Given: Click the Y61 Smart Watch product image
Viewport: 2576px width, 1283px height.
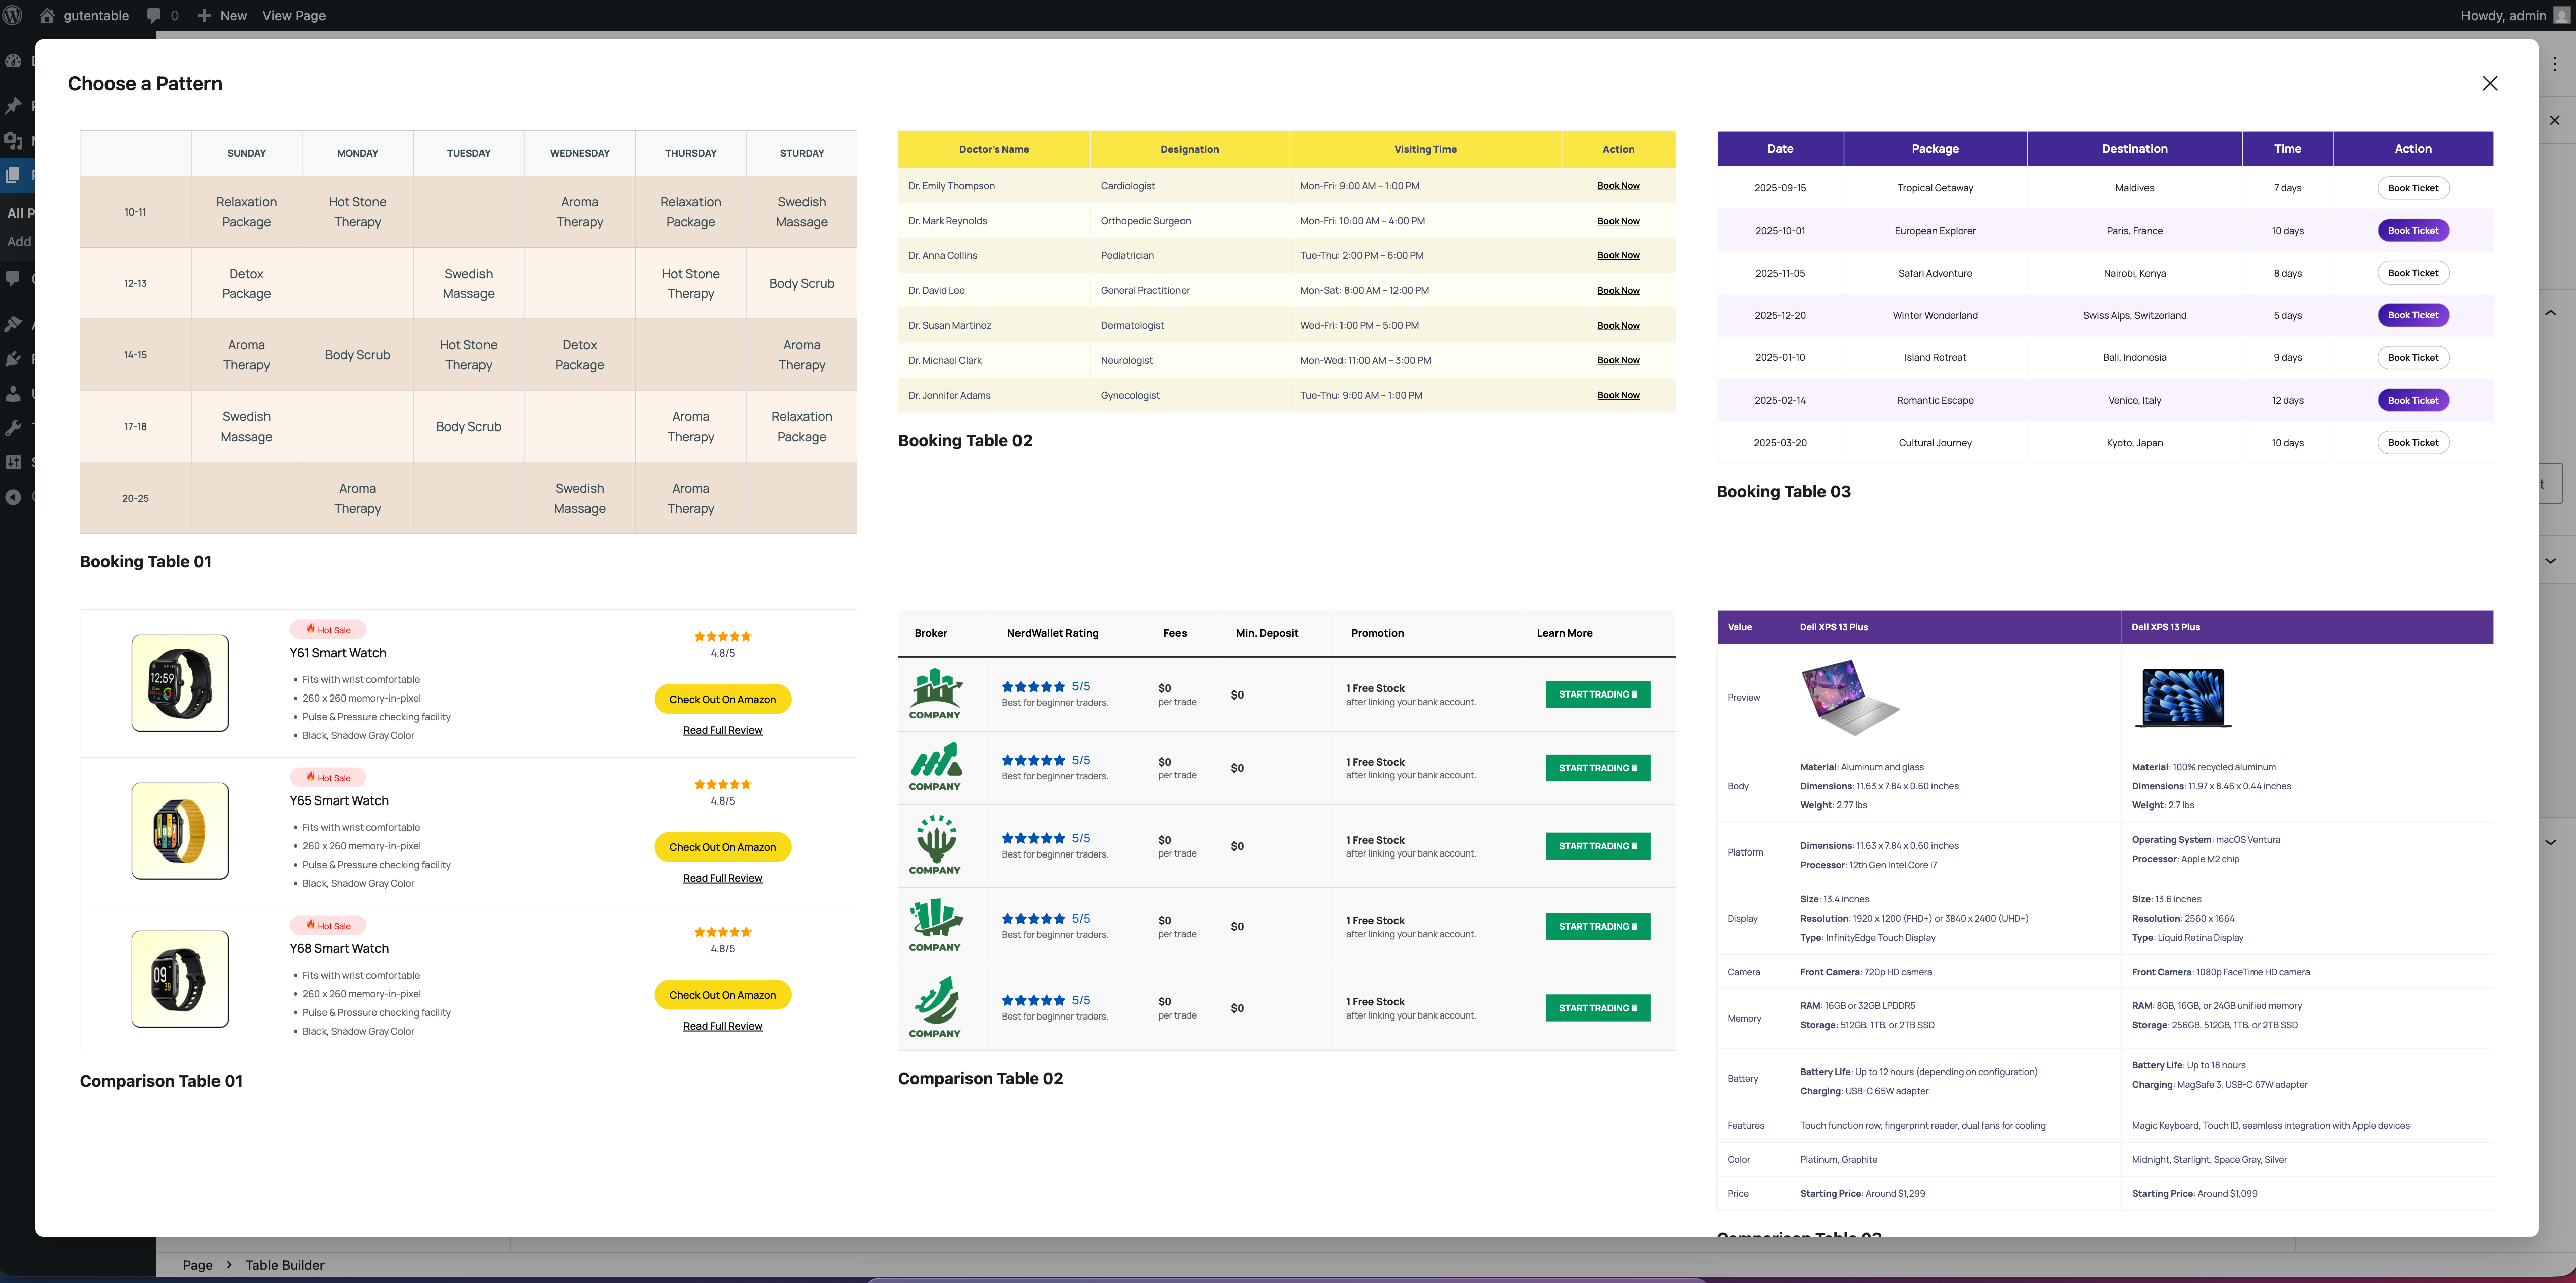Looking at the screenshot, I should tap(180, 683).
